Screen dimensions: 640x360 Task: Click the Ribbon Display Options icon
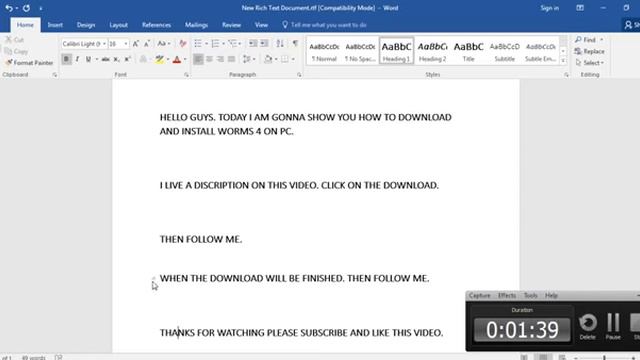[580, 8]
